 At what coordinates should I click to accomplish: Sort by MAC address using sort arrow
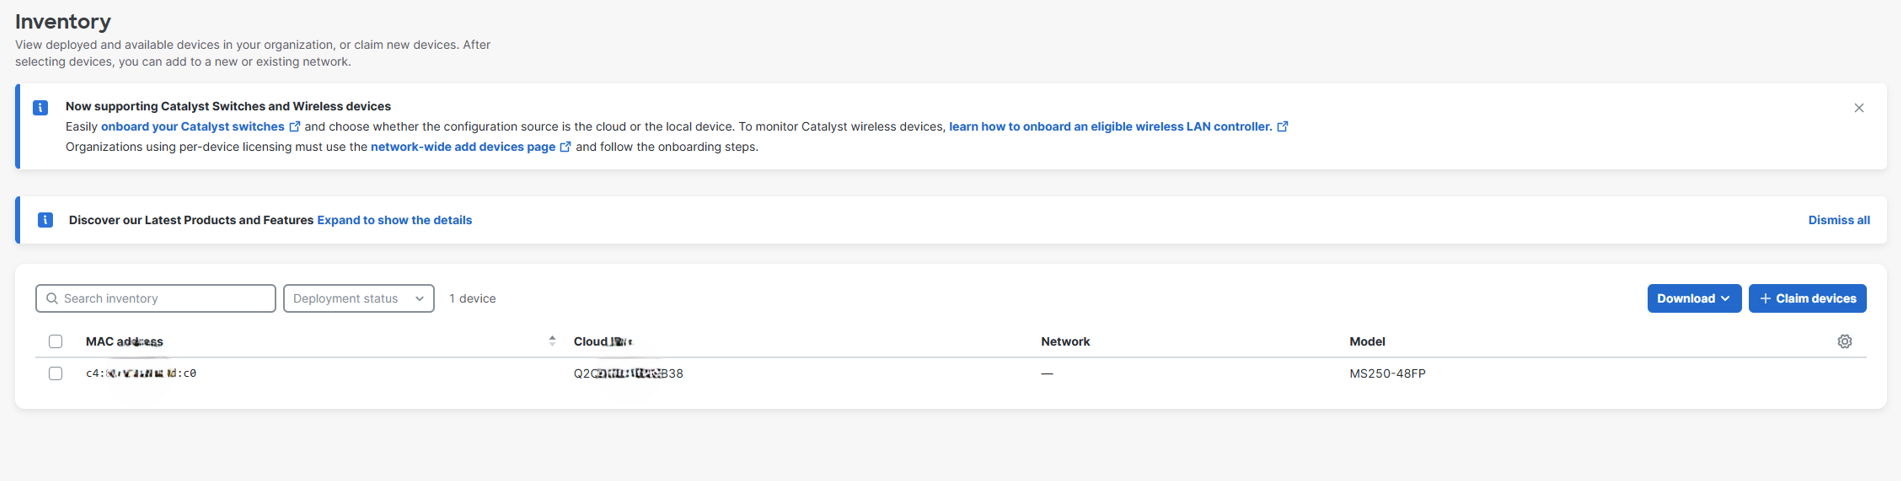552,341
